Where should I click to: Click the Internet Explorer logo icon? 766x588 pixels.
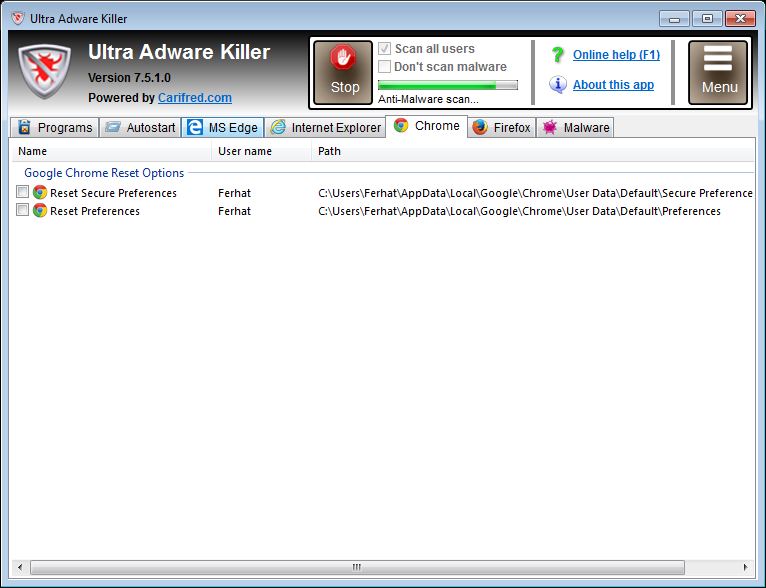278,127
